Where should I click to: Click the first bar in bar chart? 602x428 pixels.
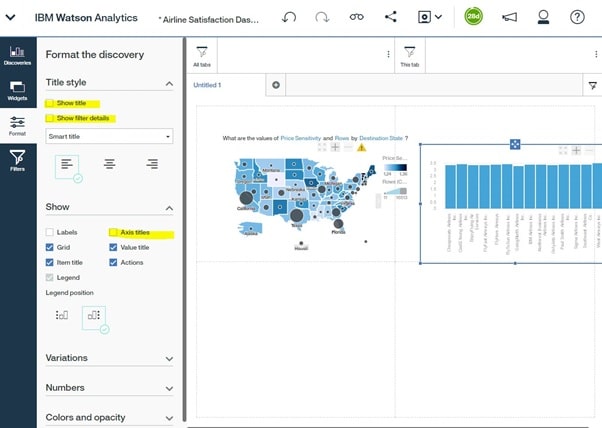pyautogui.click(x=450, y=187)
